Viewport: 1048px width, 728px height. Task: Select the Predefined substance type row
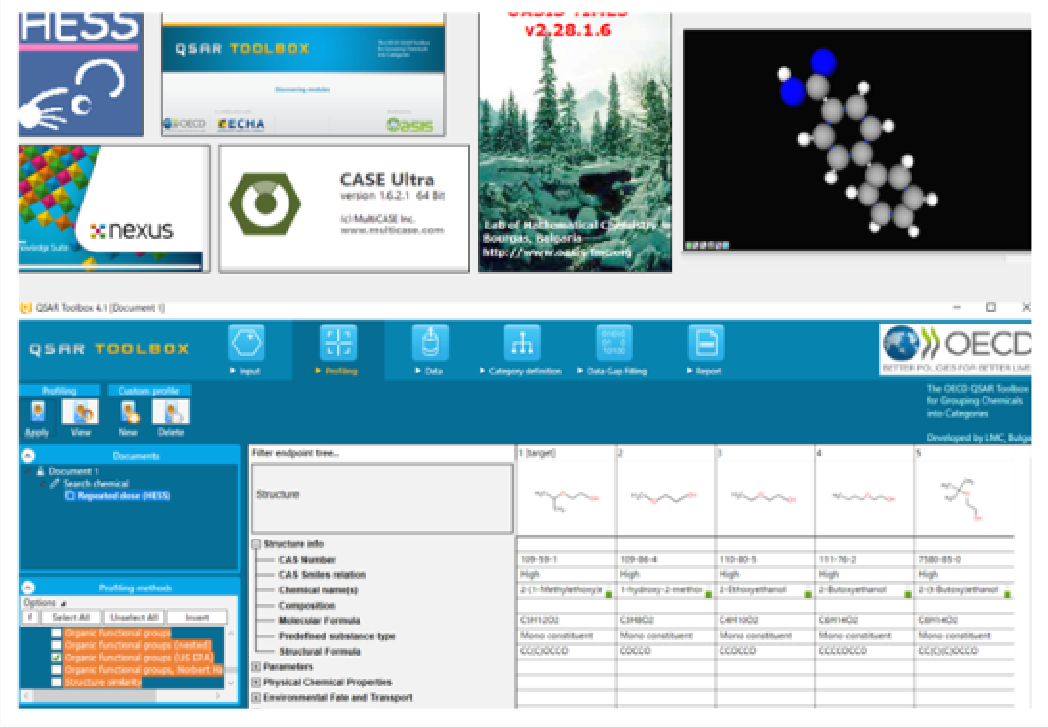tap(337, 636)
